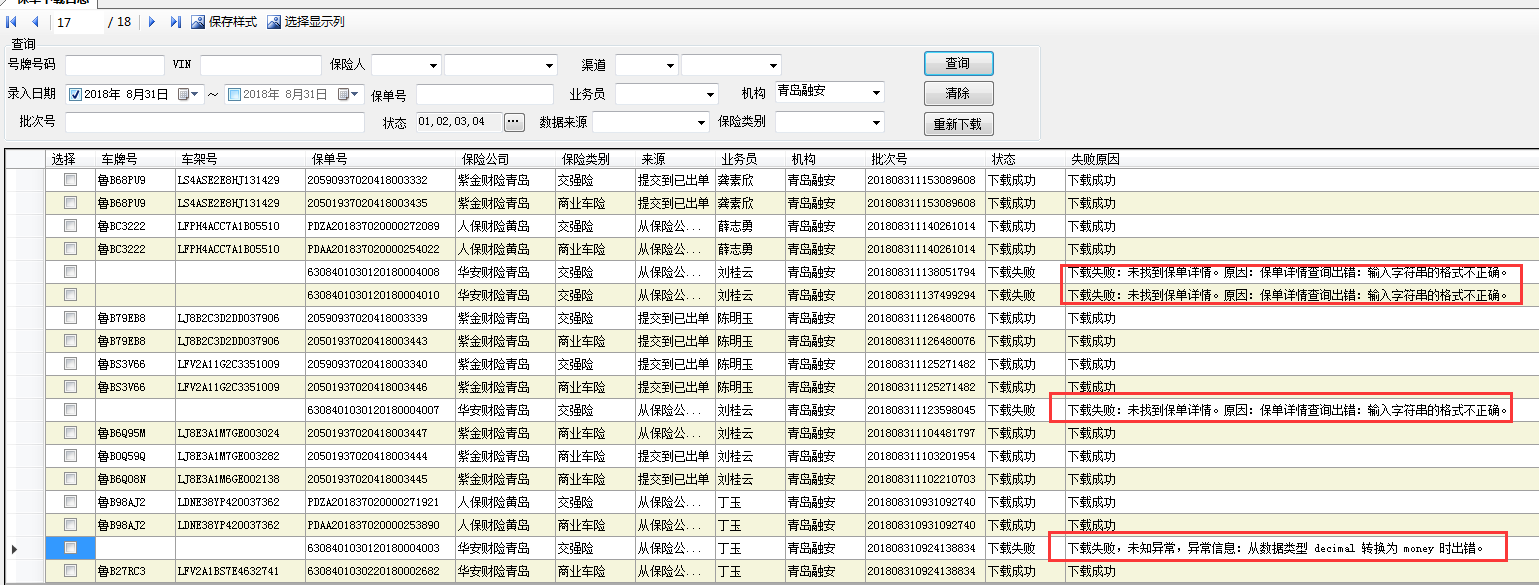Jump to the last page
Image resolution: width=1539 pixels, height=585 pixels.
click(176, 22)
